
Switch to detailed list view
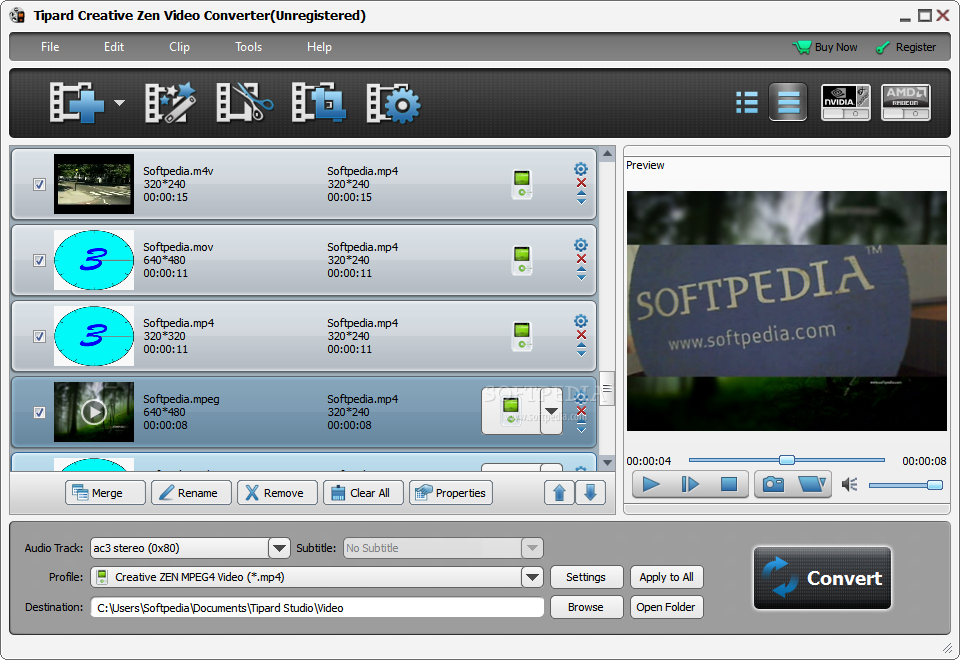tap(788, 102)
